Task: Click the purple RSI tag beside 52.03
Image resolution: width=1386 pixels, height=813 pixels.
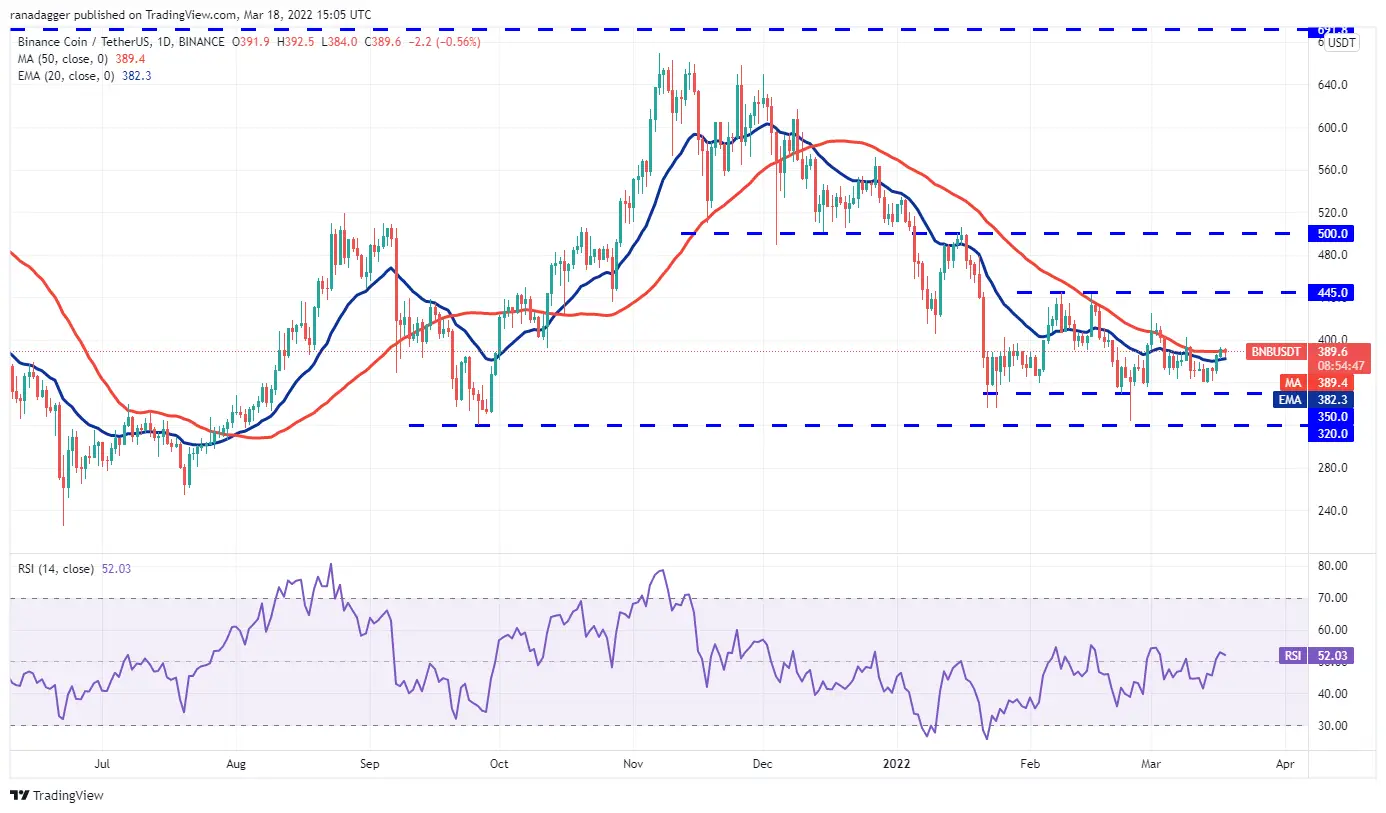Action: click(1293, 656)
